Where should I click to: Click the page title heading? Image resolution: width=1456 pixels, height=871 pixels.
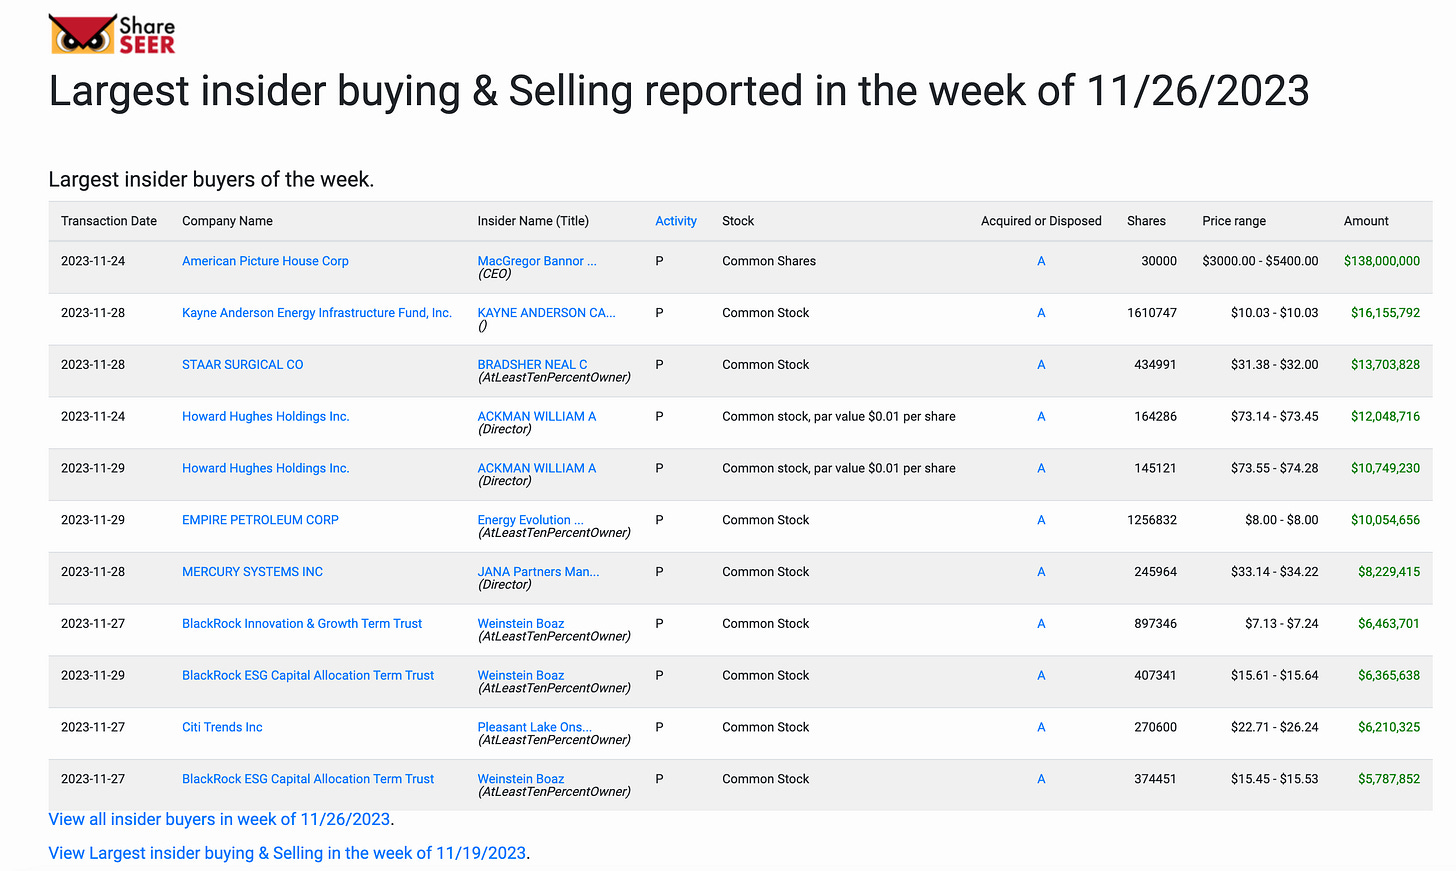[x=679, y=91]
